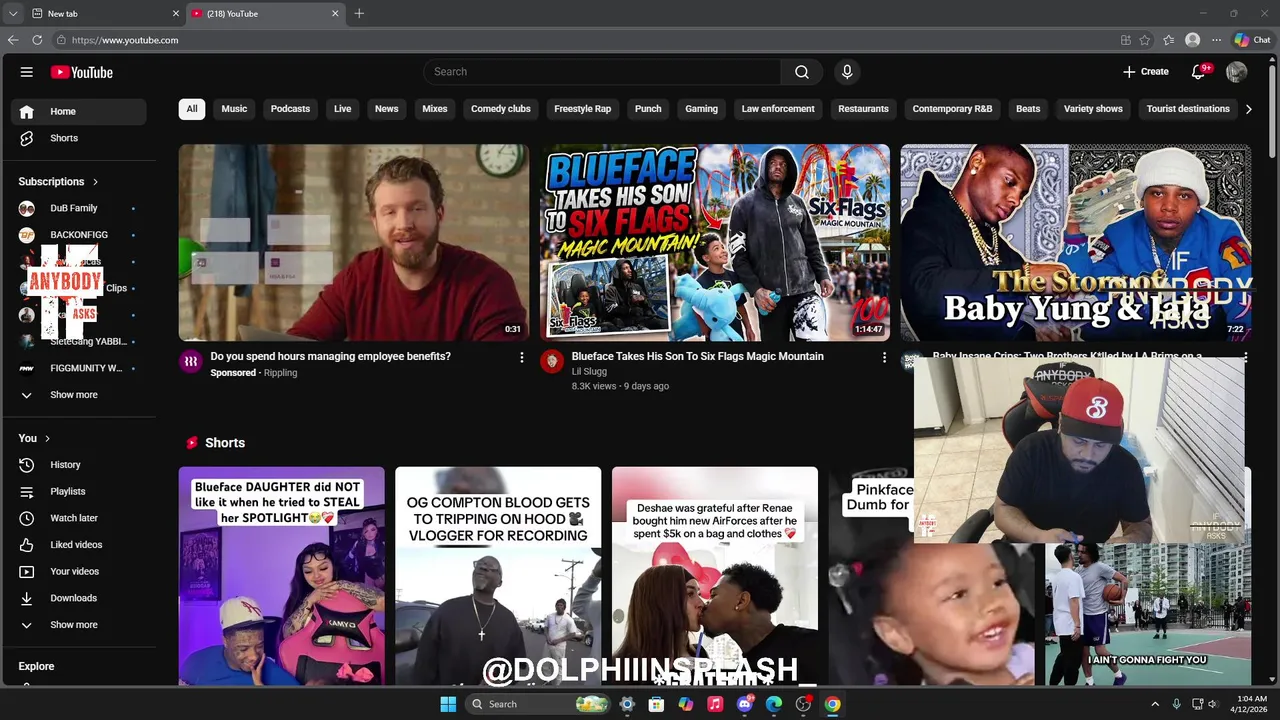Select the Law enforcement chip
1280x720 pixels.
[778, 109]
